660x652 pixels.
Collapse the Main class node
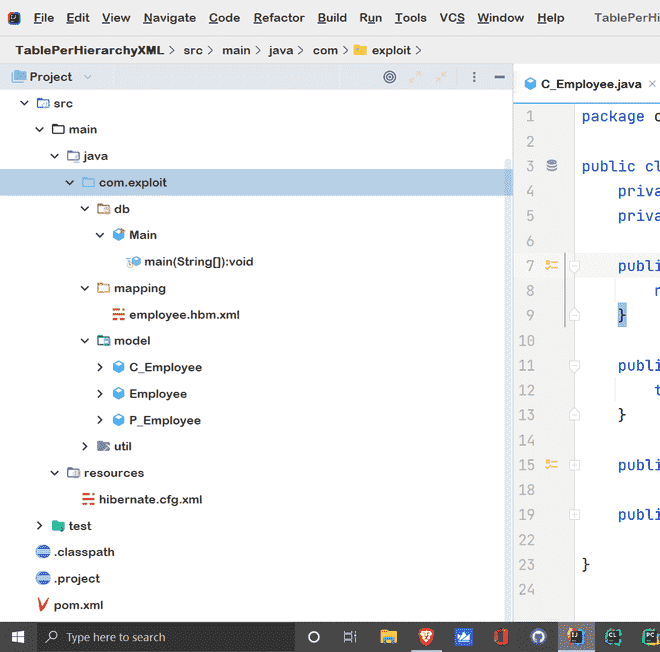[x=100, y=235]
